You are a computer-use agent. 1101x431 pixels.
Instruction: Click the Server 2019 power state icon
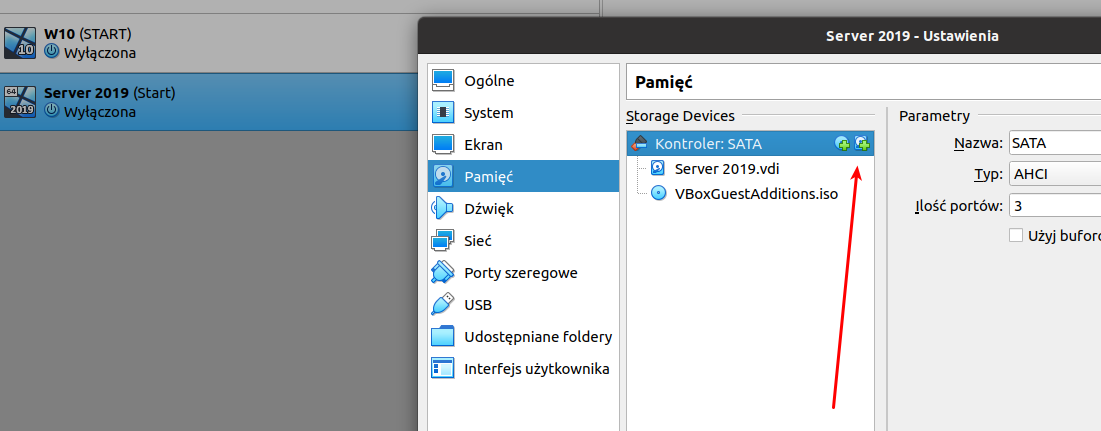(51, 111)
